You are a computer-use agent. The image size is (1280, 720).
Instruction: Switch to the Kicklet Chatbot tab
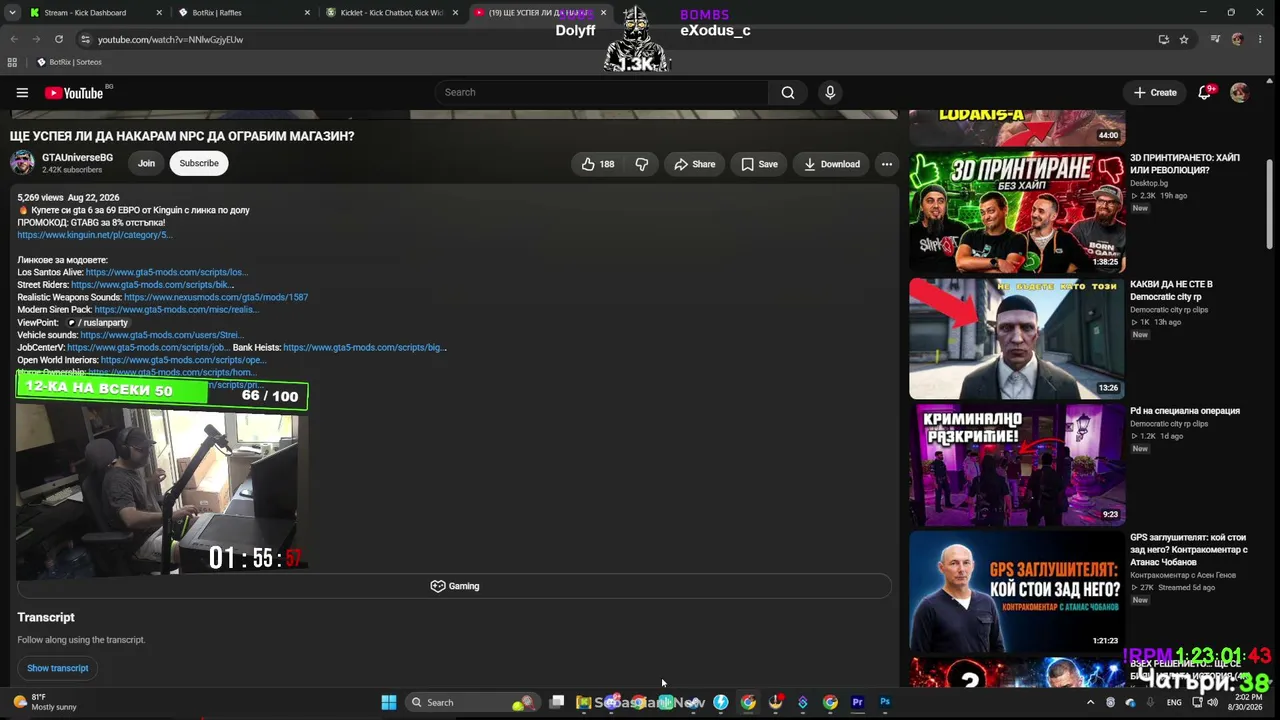(x=392, y=13)
